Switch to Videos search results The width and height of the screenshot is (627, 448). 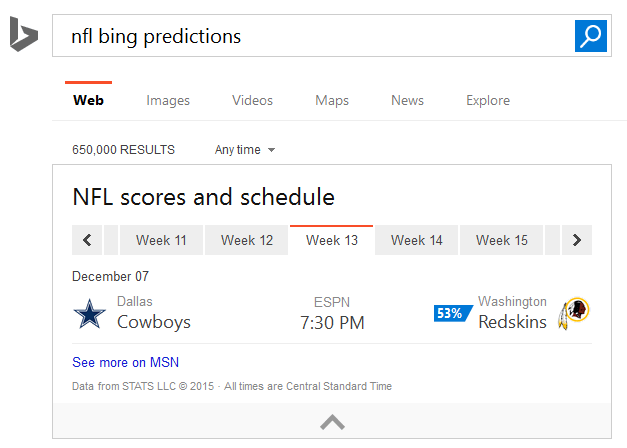point(252,100)
